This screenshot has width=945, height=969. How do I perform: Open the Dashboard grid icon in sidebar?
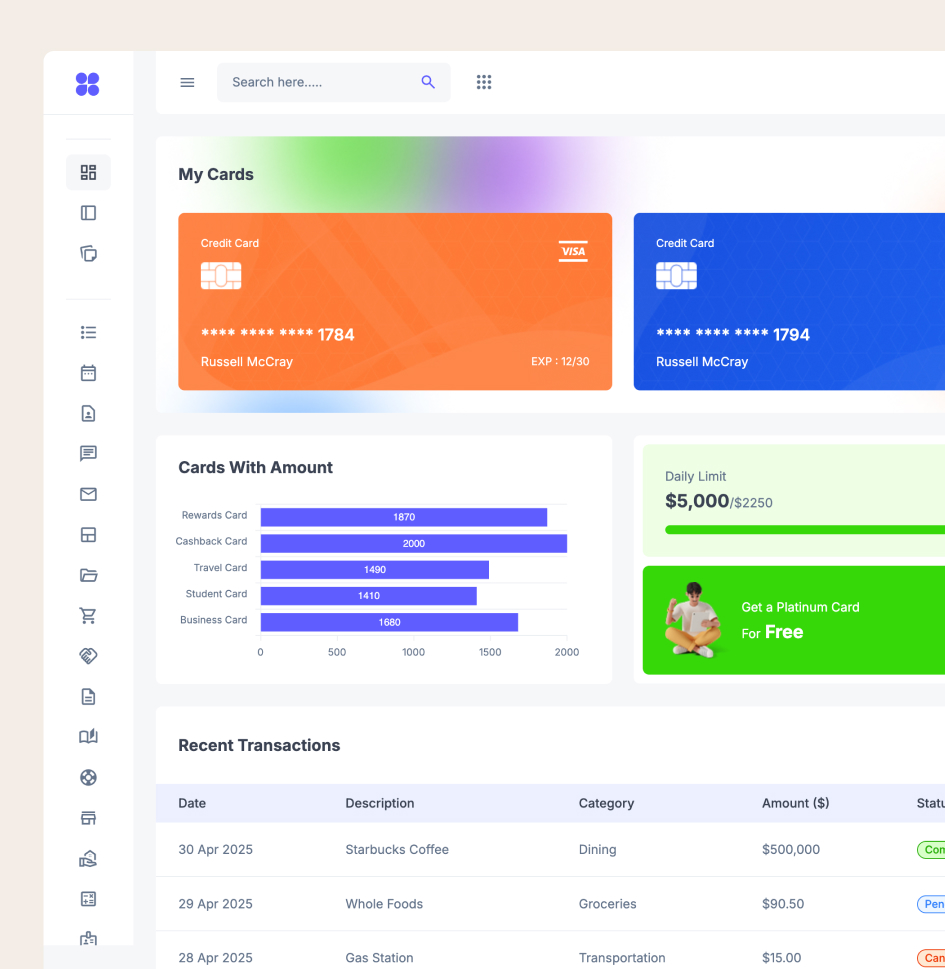click(x=88, y=171)
